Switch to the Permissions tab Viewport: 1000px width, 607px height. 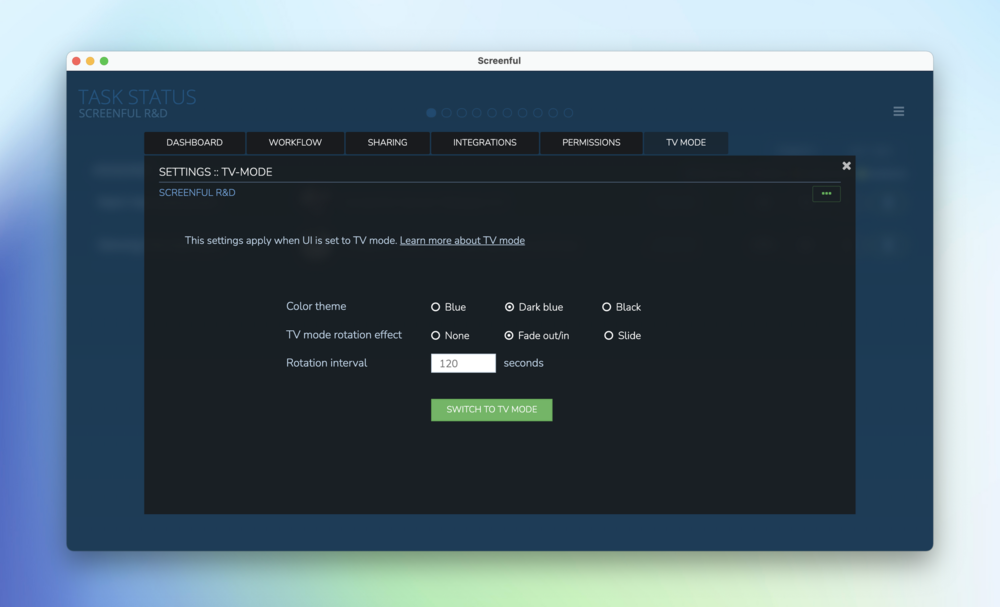point(591,143)
